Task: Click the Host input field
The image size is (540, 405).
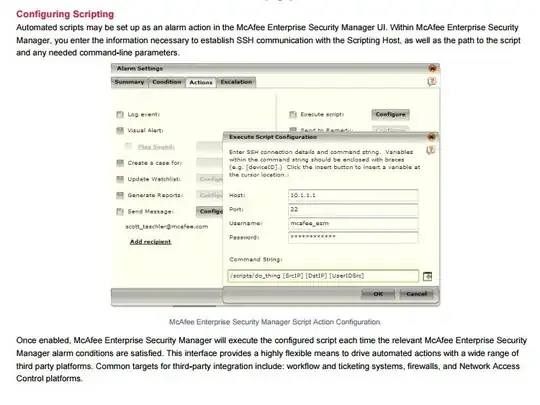Action: tap(353, 195)
